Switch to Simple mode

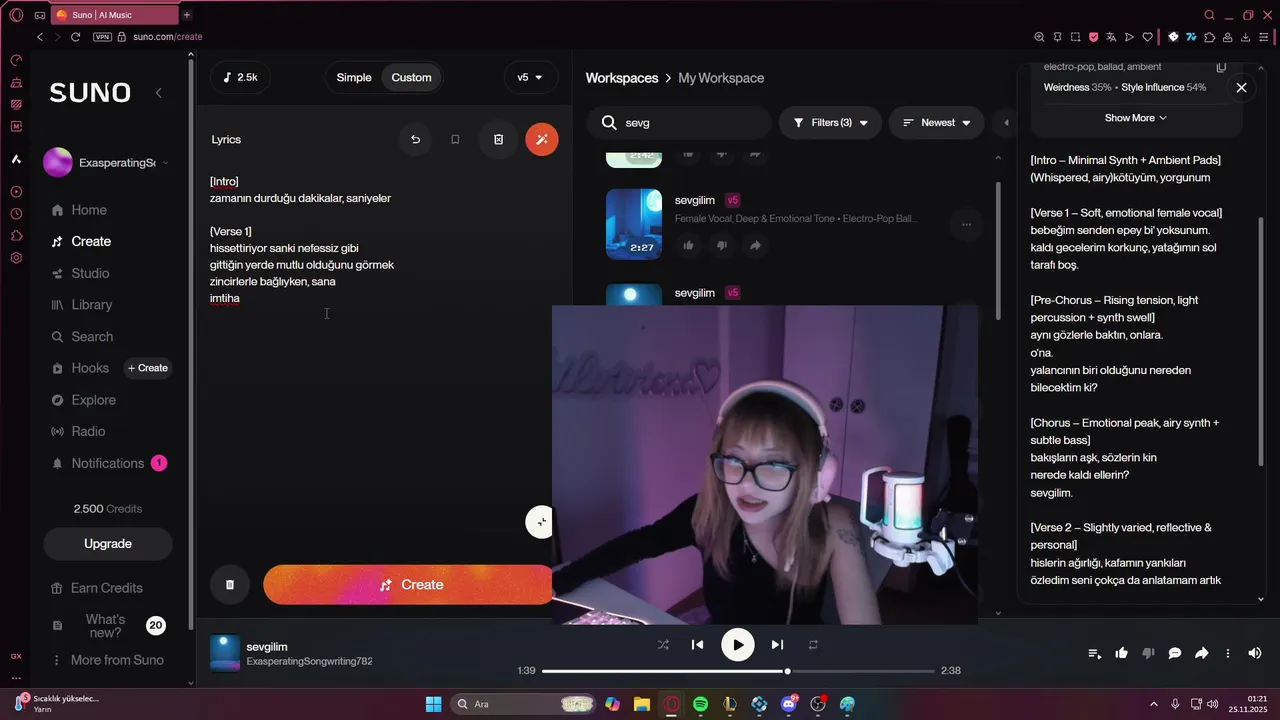pyautogui.click(x=354, y=77)
